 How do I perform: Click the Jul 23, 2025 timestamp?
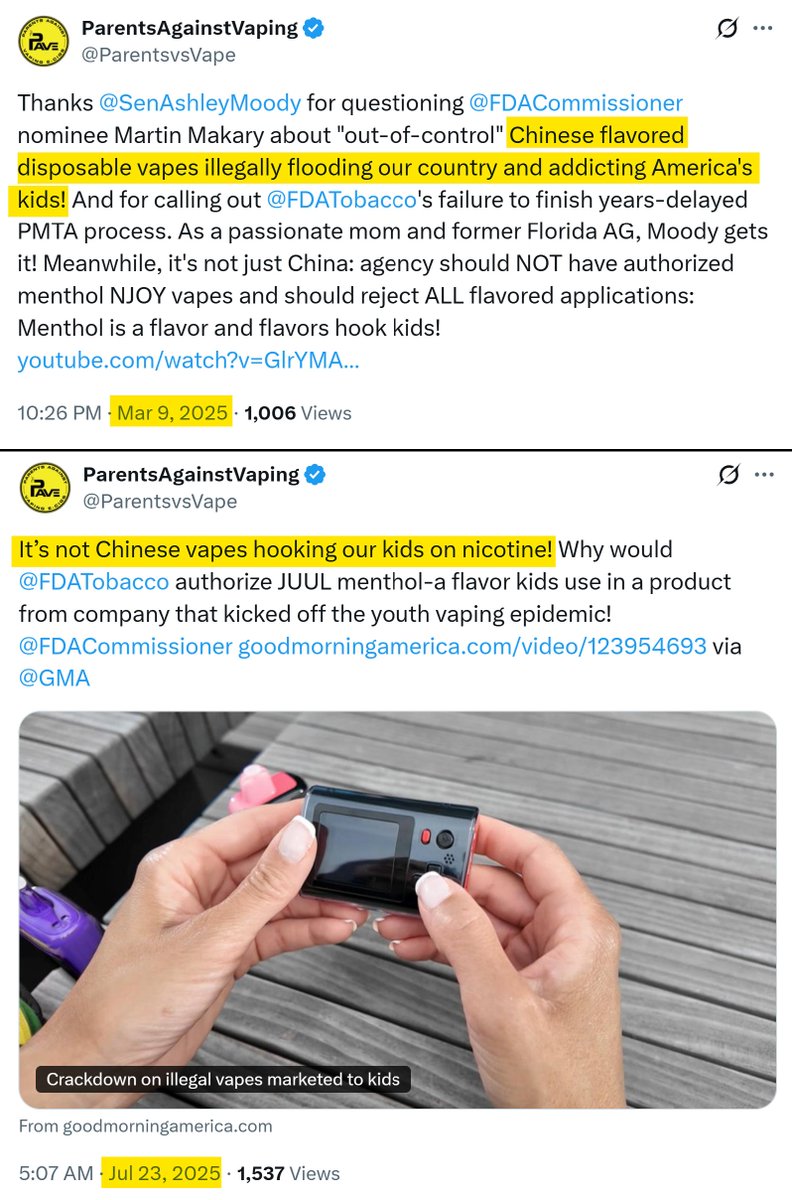coord(162,1173)
